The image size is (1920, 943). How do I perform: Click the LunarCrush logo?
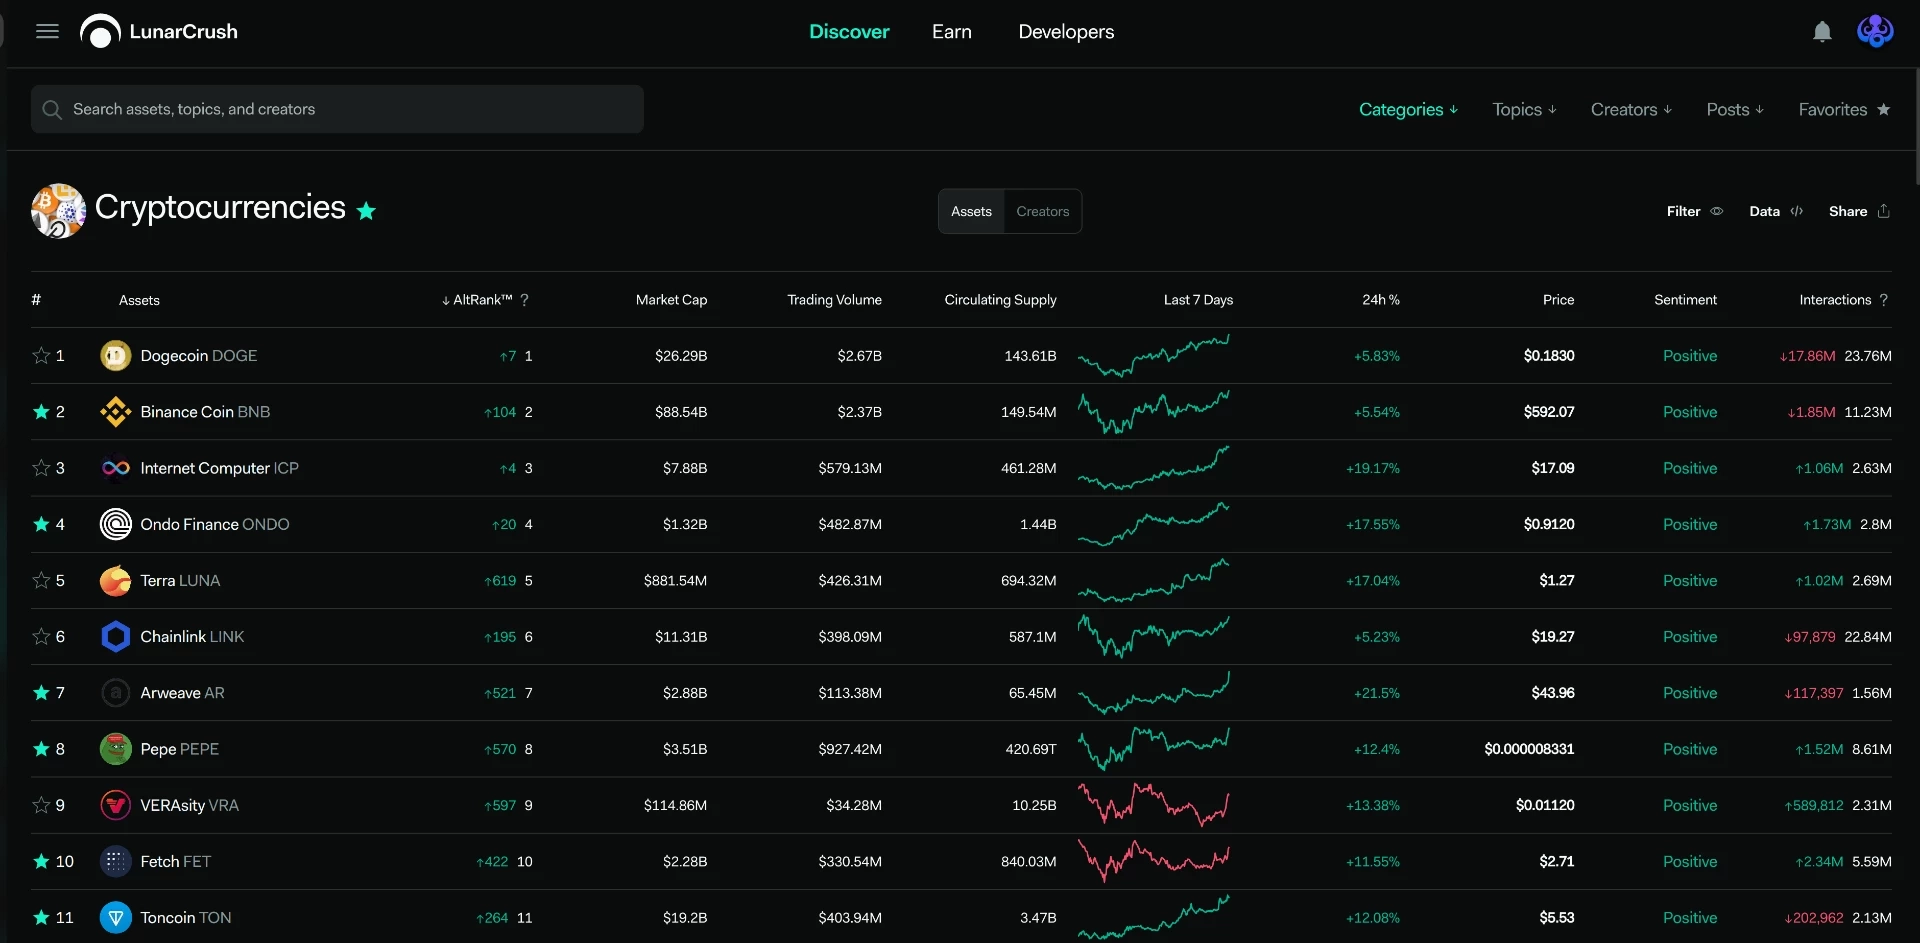click(159, 32)
